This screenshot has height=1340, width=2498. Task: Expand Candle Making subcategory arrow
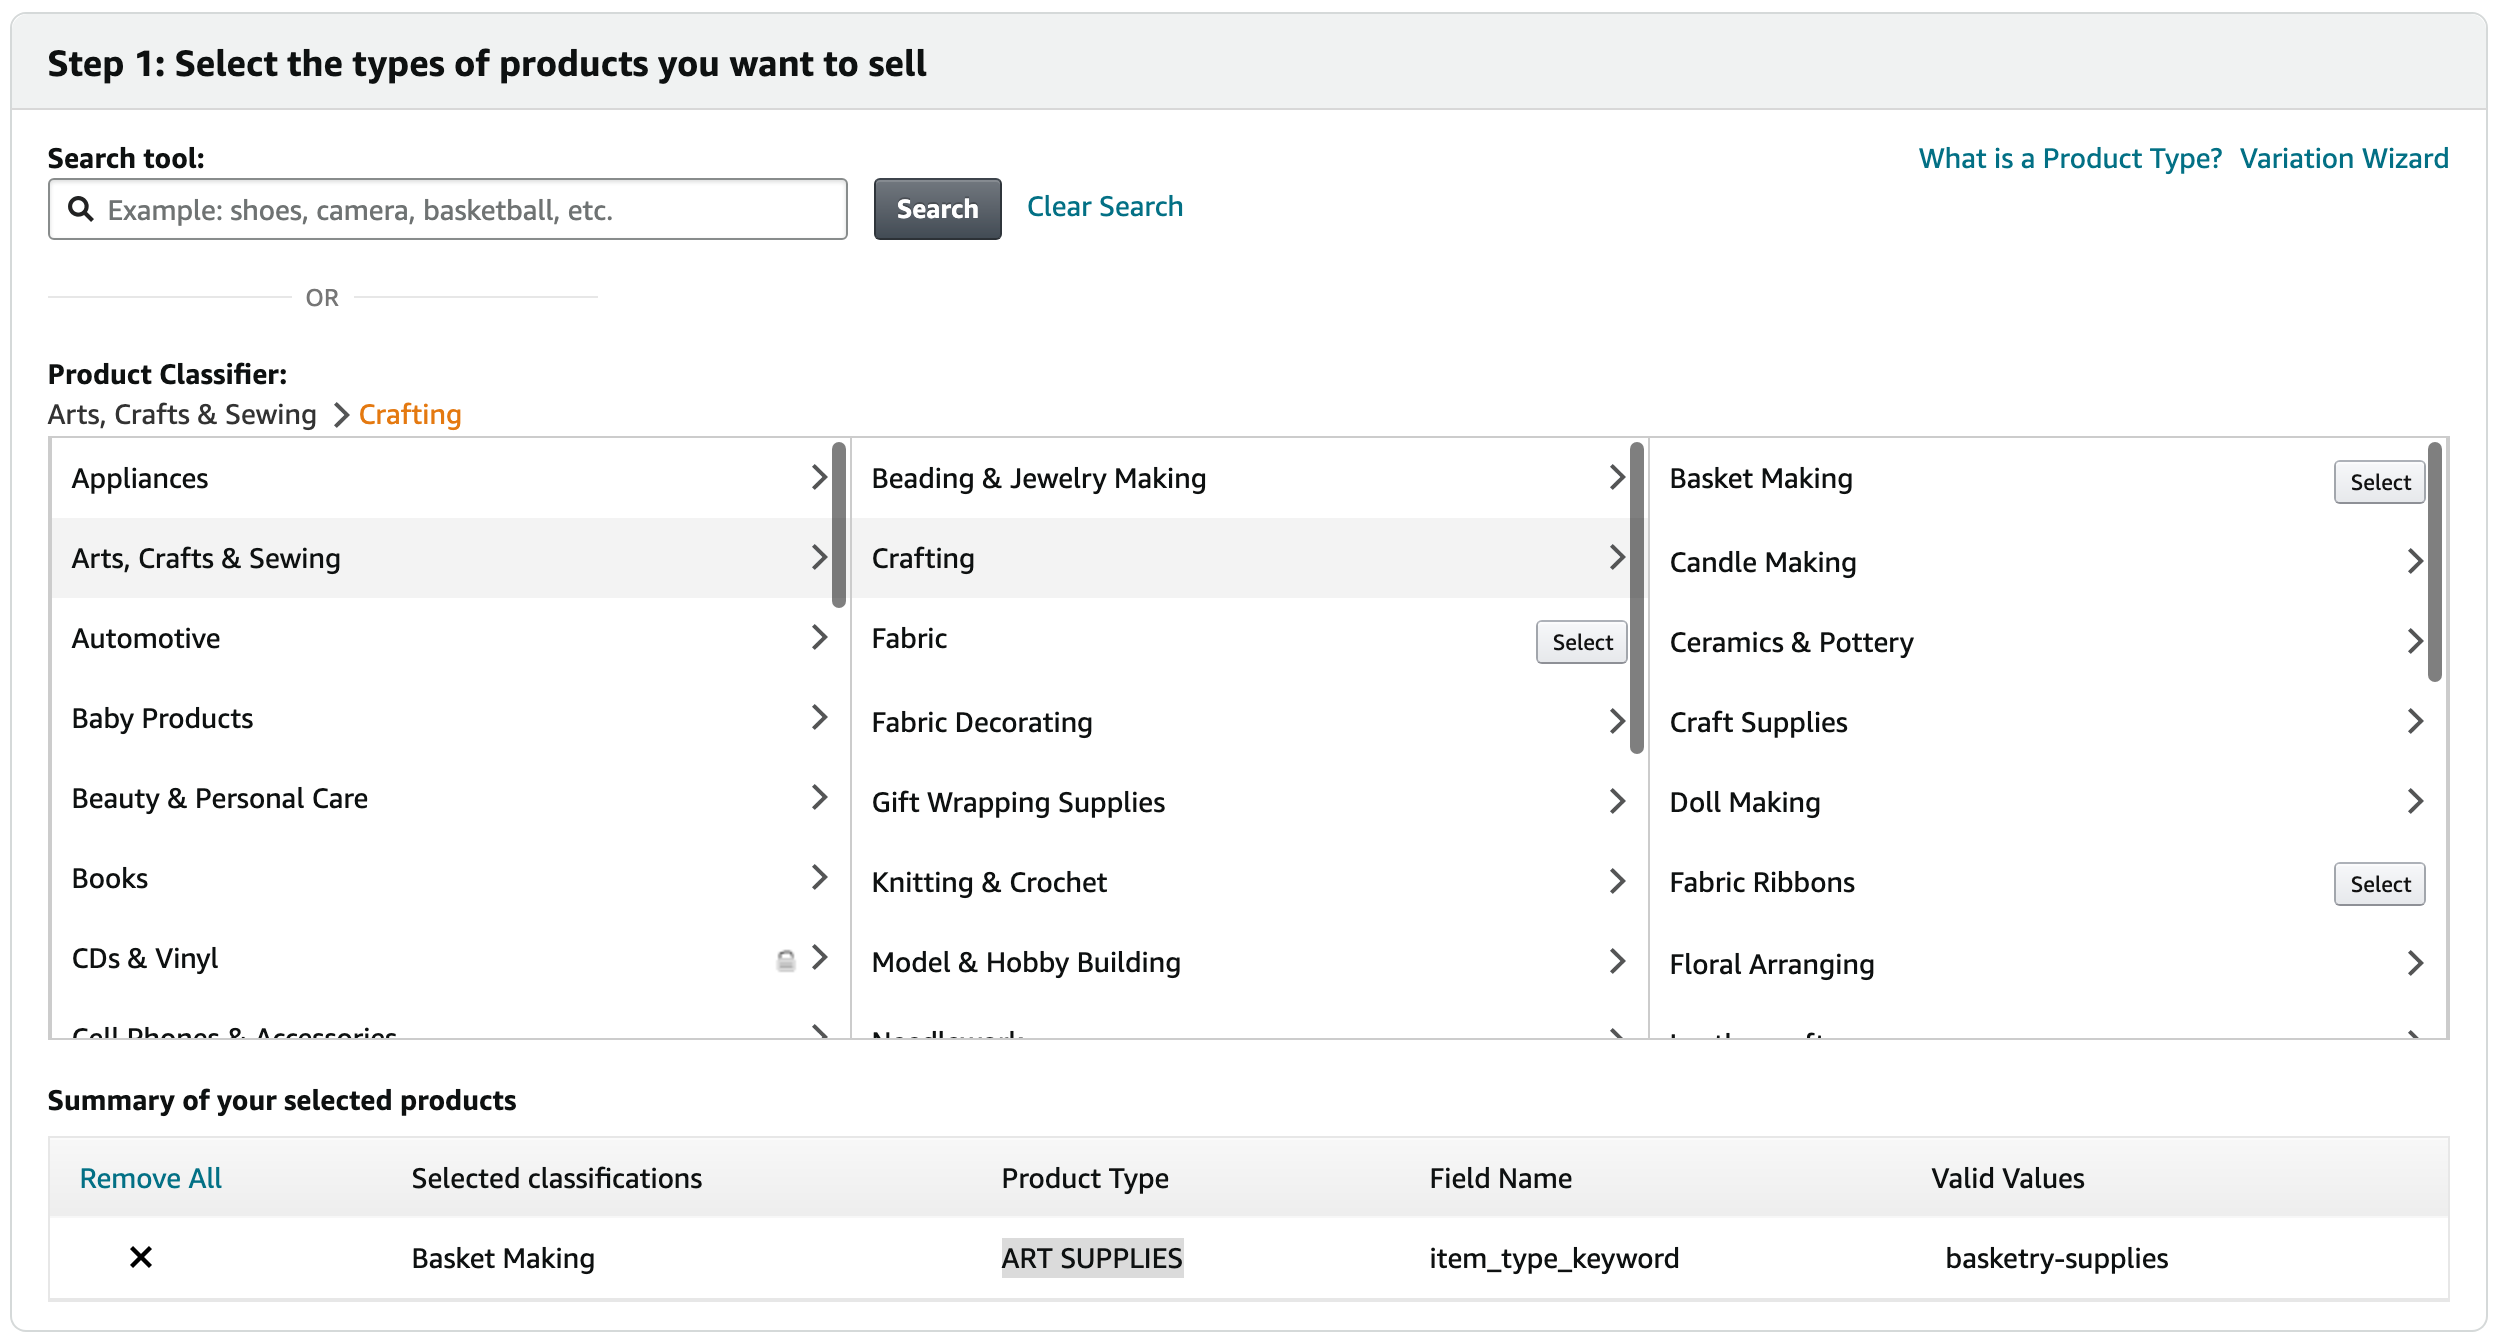click(2415, 561)
